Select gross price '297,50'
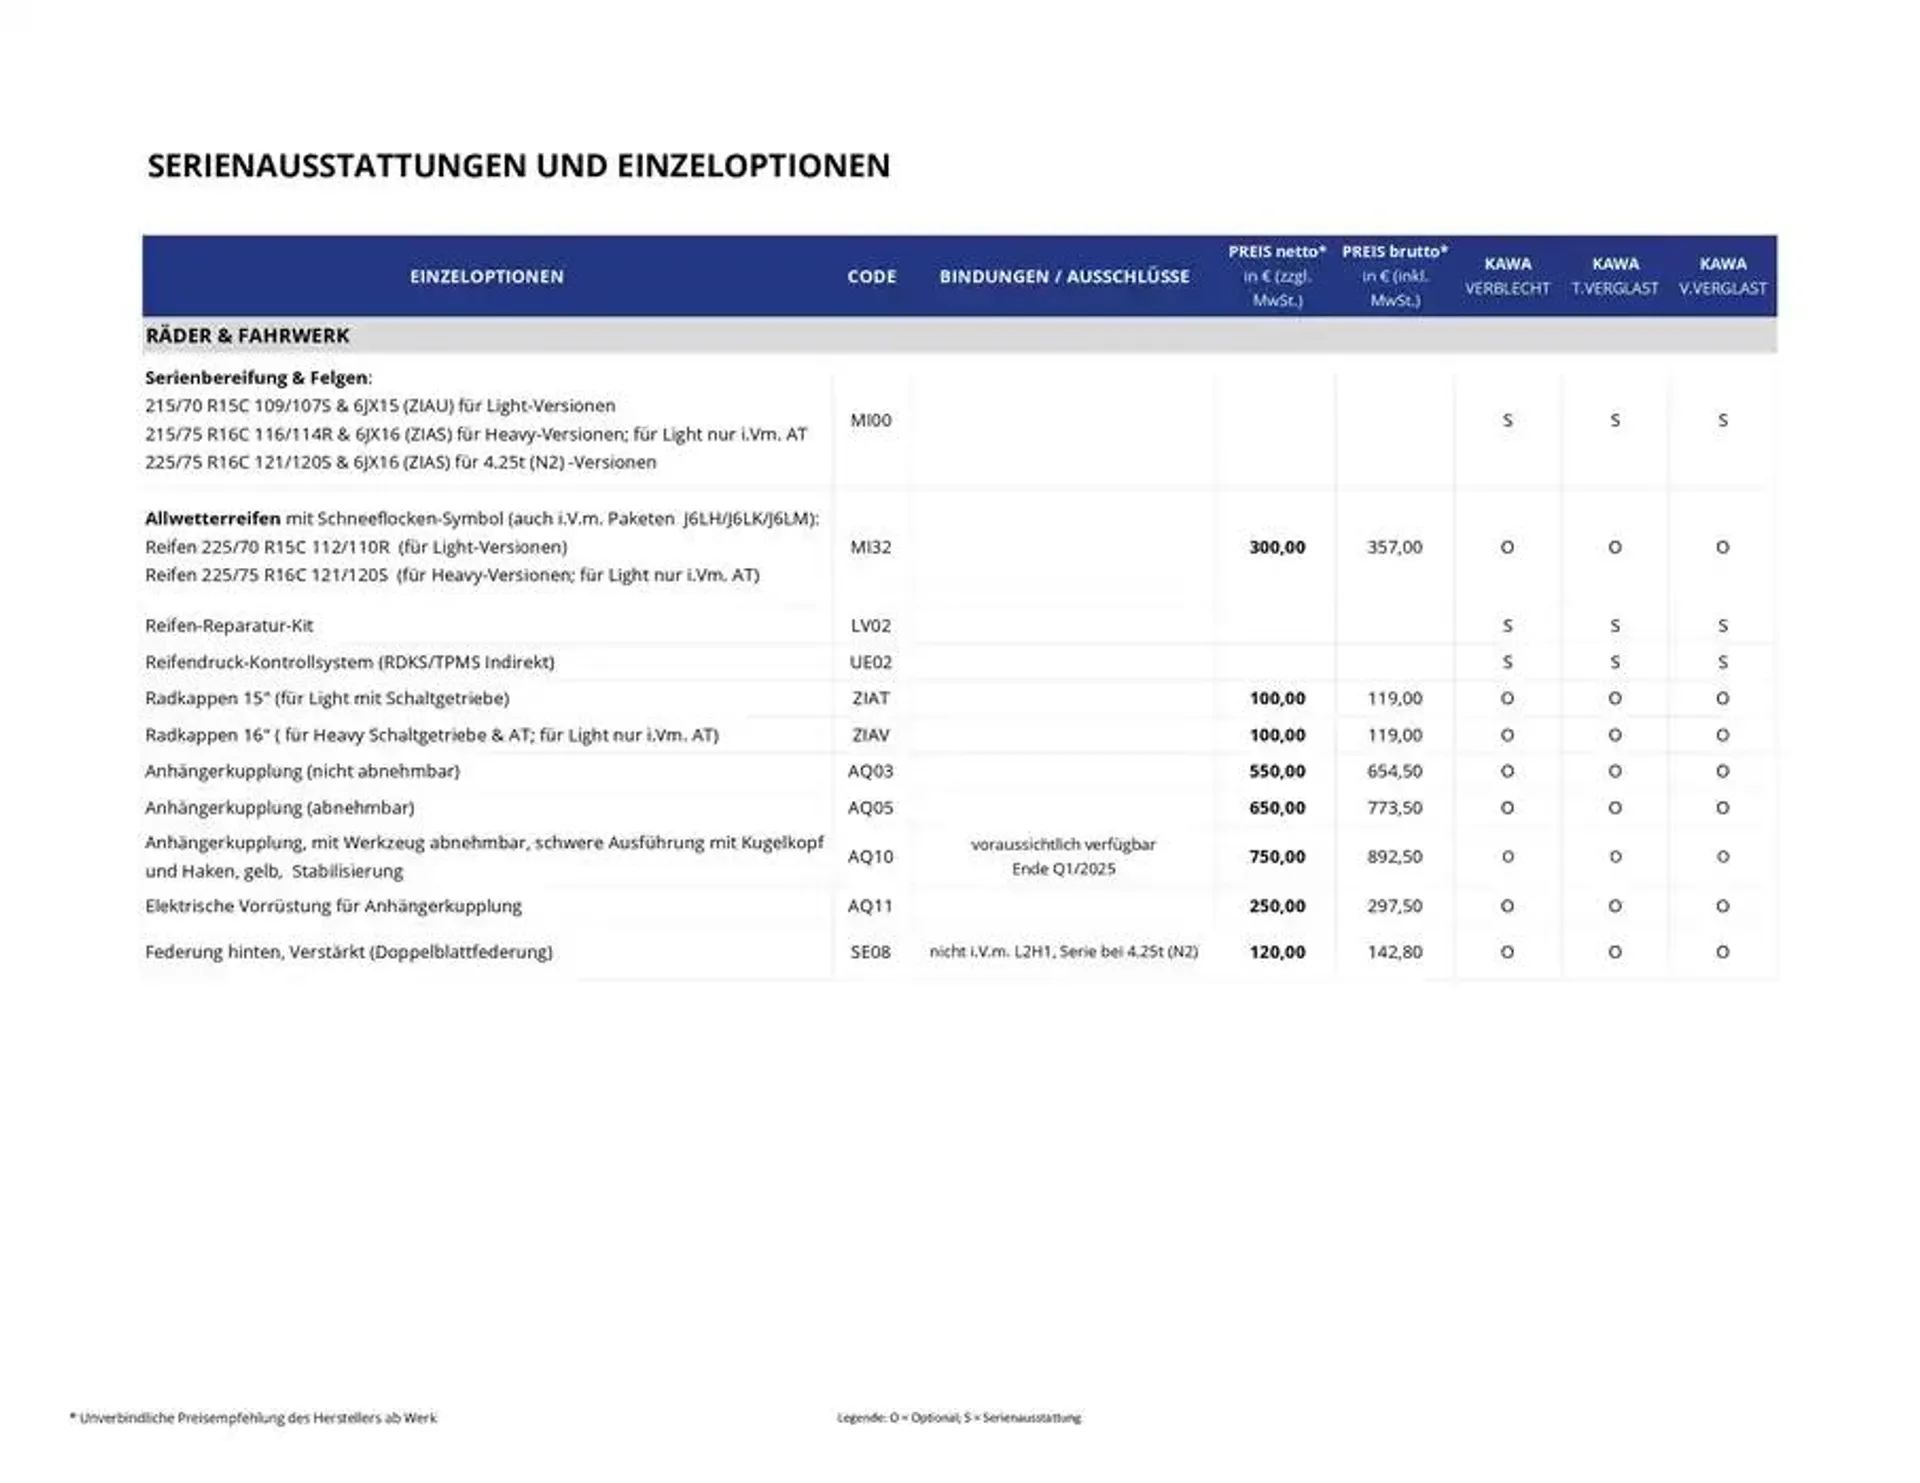The width and height of the screenshot is (1920, 1483). [x=1394, y=906]
